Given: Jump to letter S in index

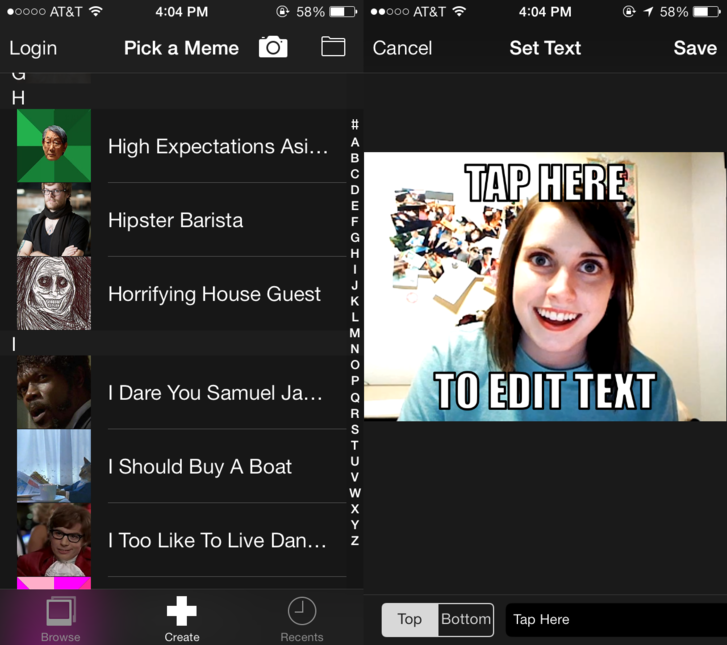Looking at the screenshot, I should pos(355,429).
